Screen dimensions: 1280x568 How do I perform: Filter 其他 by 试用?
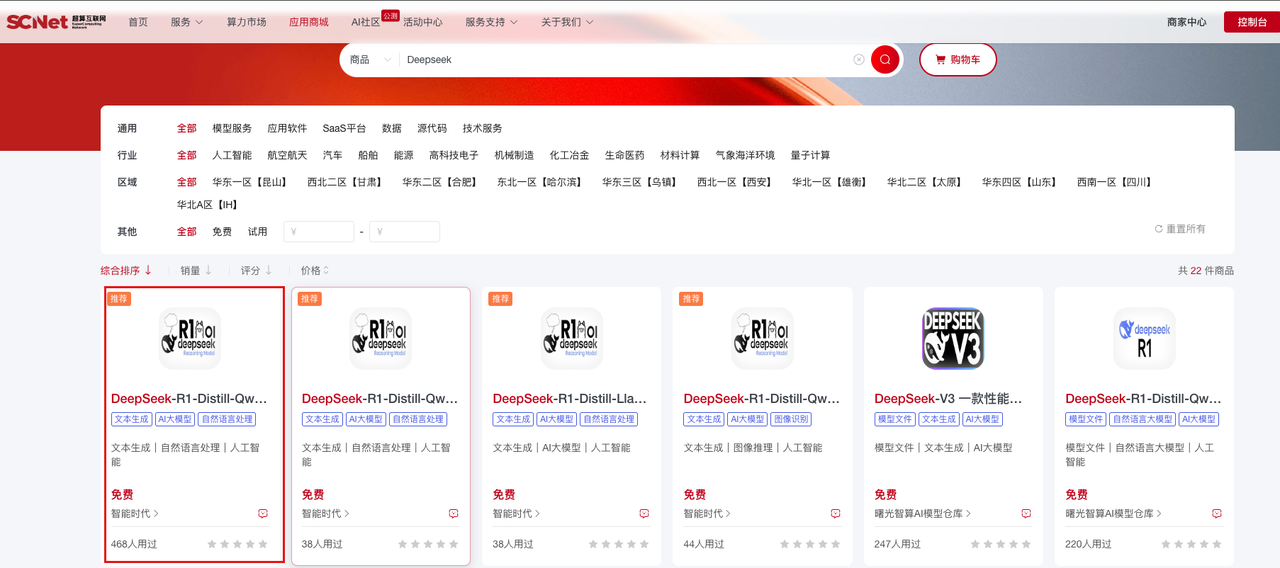point(258,231)
